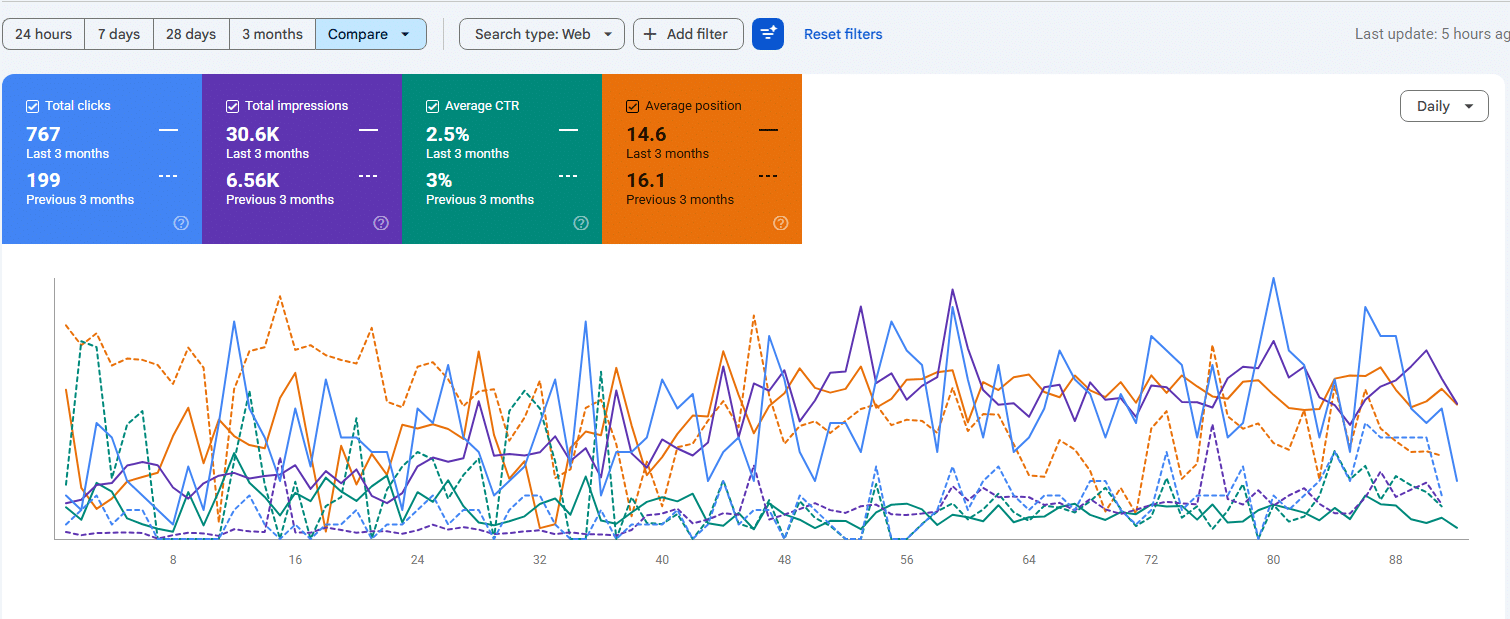Open help icon on Total clicks card
Viewport: 1510px width, 619px height.
pos(181,223)
